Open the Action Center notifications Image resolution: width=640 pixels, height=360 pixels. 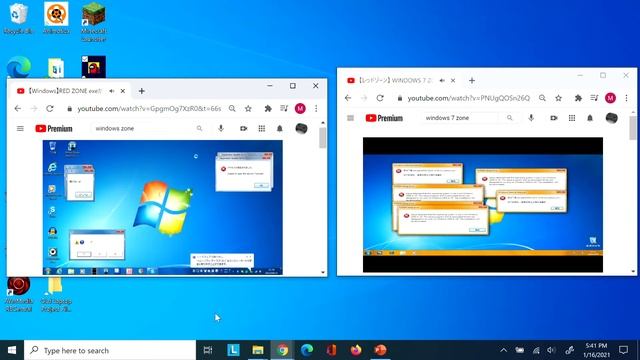[x=623, y=350]
